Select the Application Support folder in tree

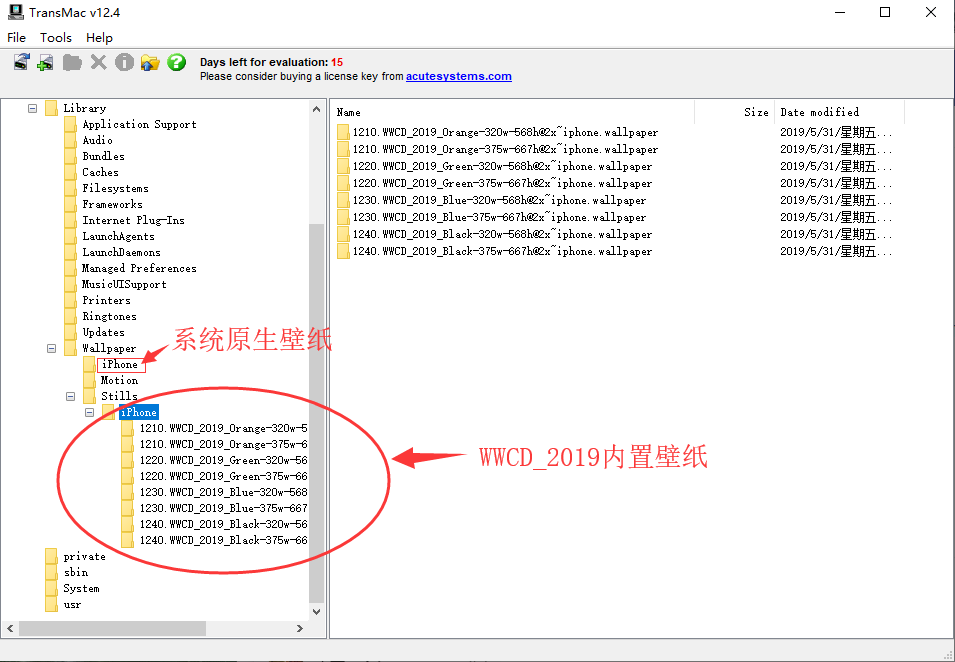[139, 124]
